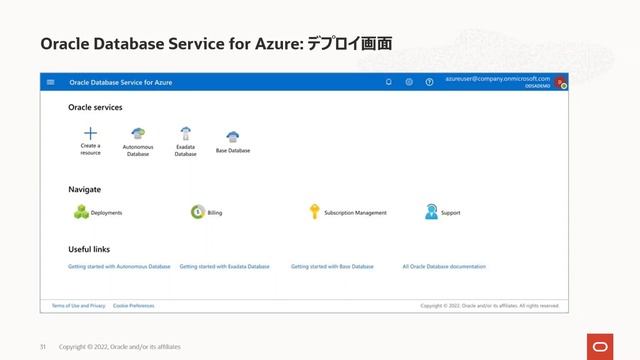
Task: Click the Navigate heading
Action: (84, 189)
